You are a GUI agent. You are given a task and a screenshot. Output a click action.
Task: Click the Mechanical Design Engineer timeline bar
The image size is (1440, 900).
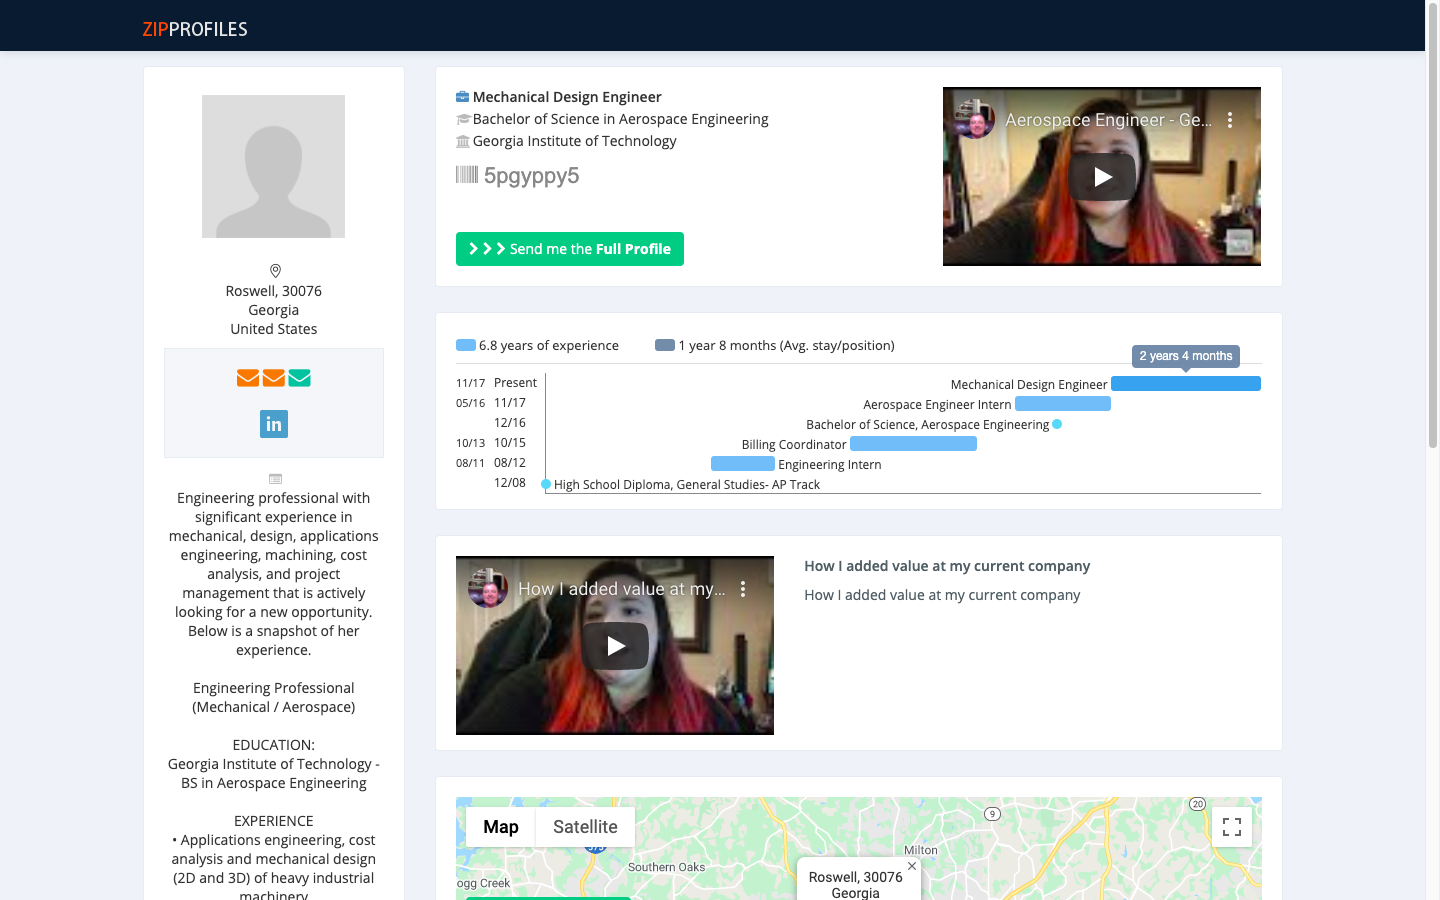1185,384
